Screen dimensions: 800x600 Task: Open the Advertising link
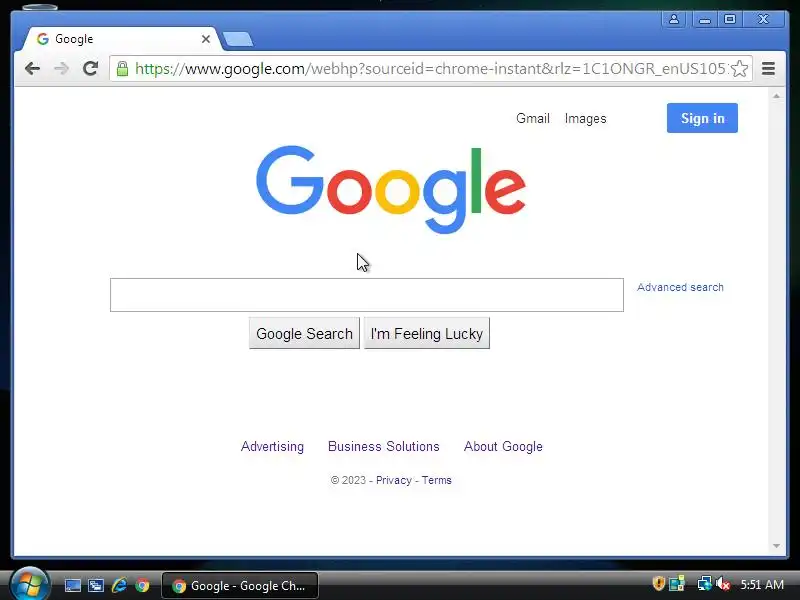(x=272, y=446)
